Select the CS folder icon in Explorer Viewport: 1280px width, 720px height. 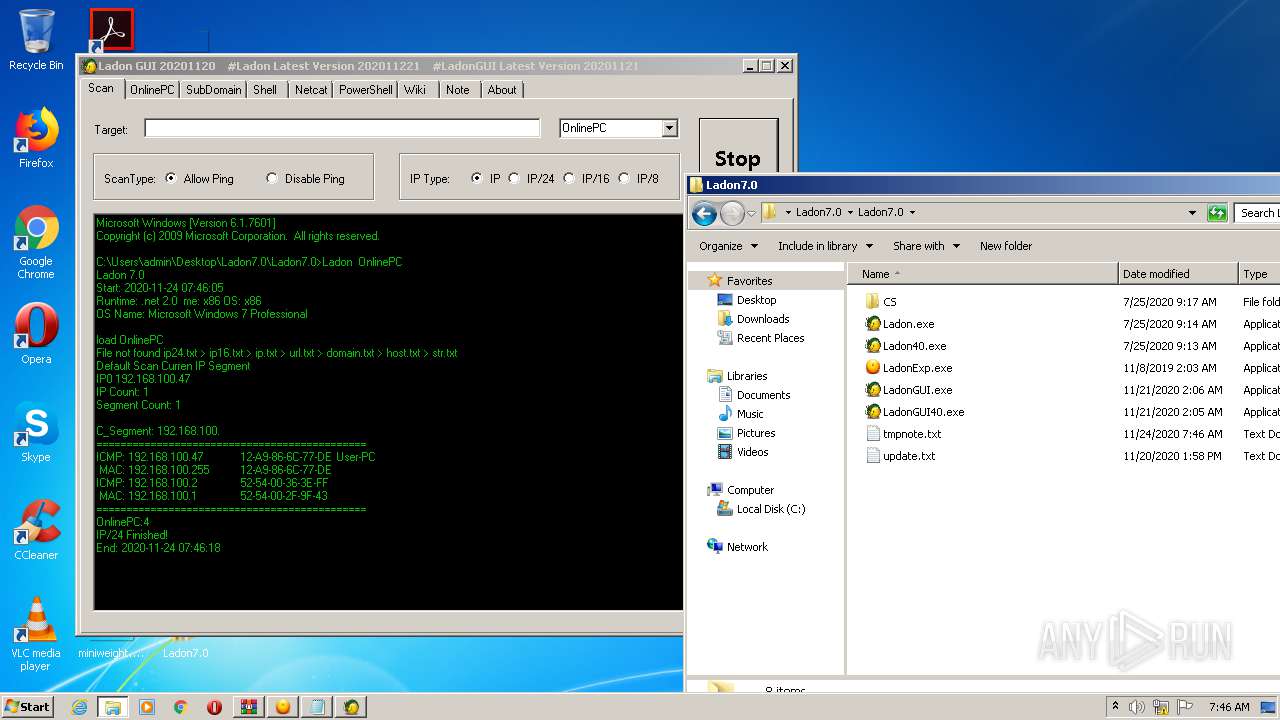point(872,301)
